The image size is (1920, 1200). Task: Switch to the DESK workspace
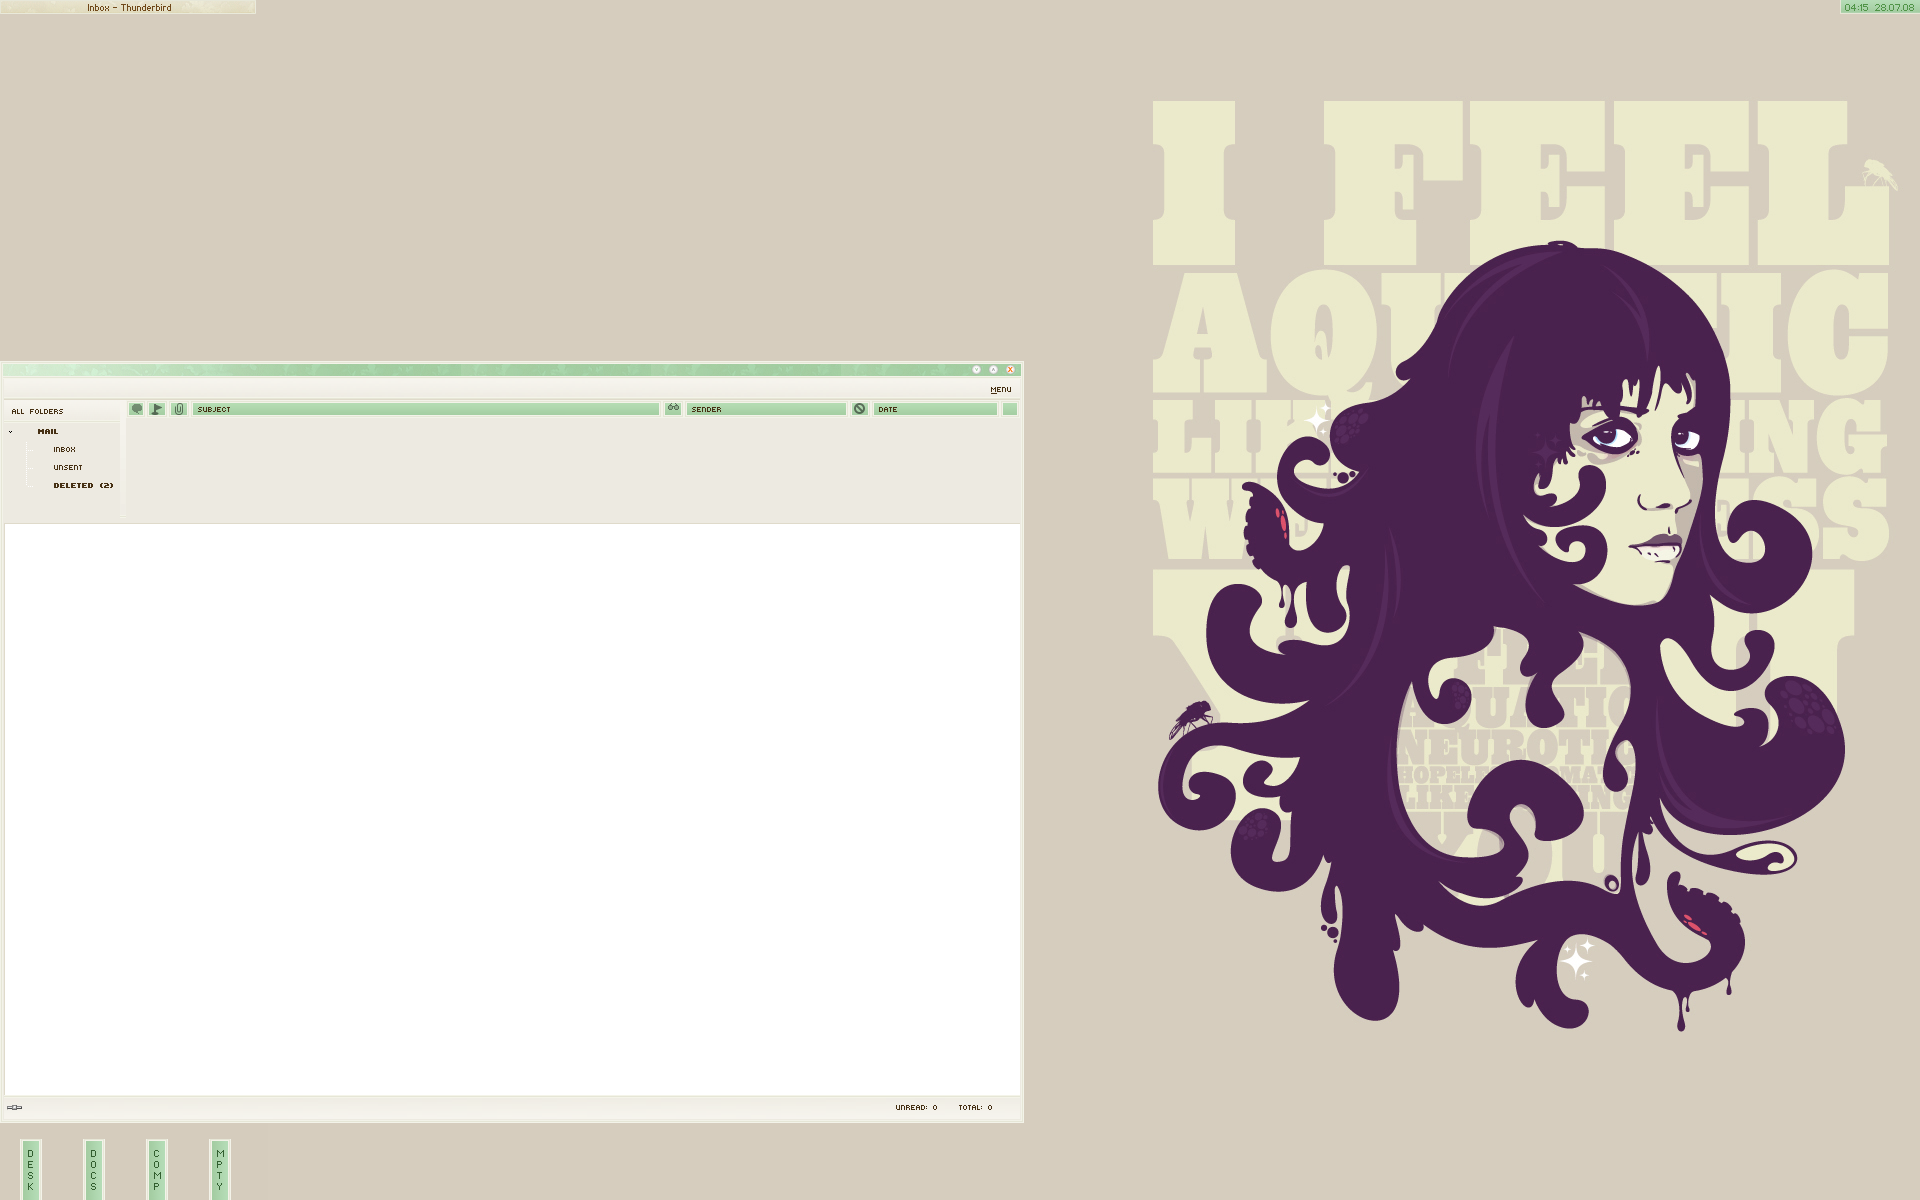tap(31, 1169)
